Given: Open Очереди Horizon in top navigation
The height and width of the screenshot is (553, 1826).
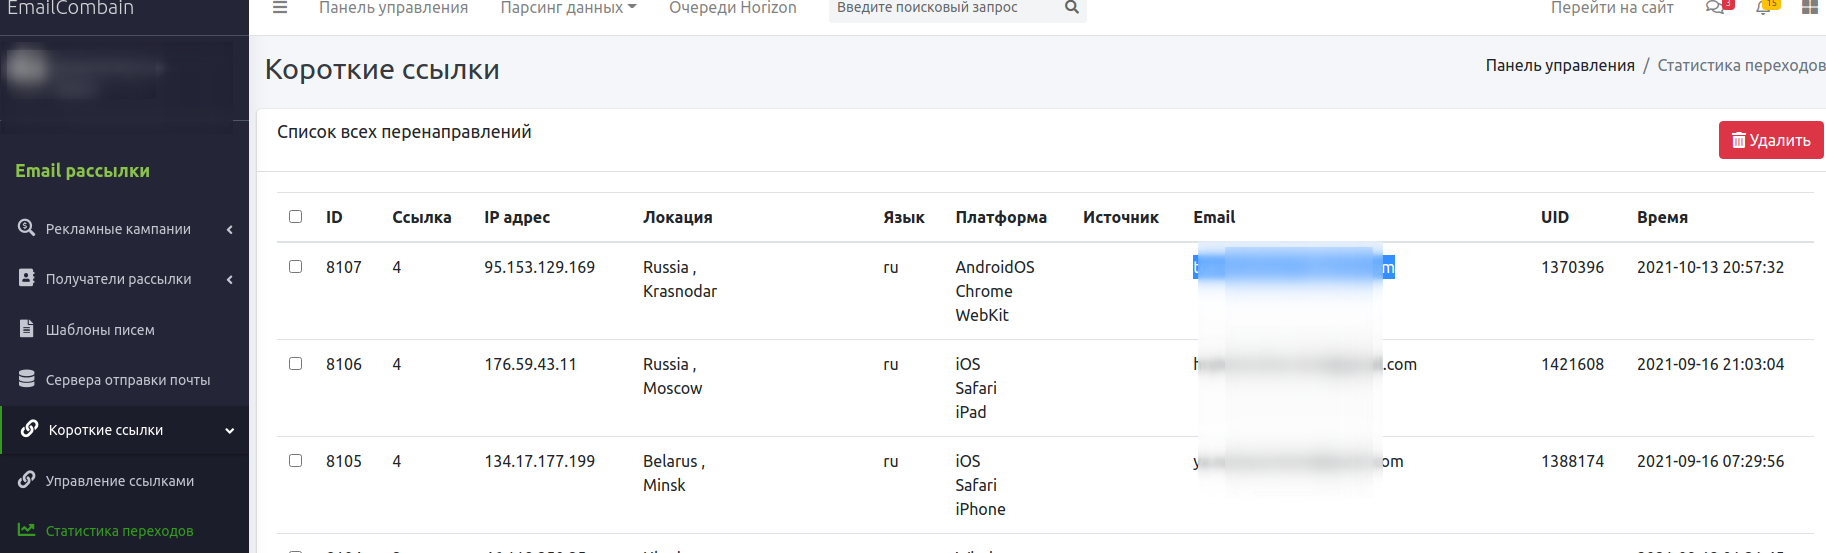Looking at the screenshot, I should [732, 8].
